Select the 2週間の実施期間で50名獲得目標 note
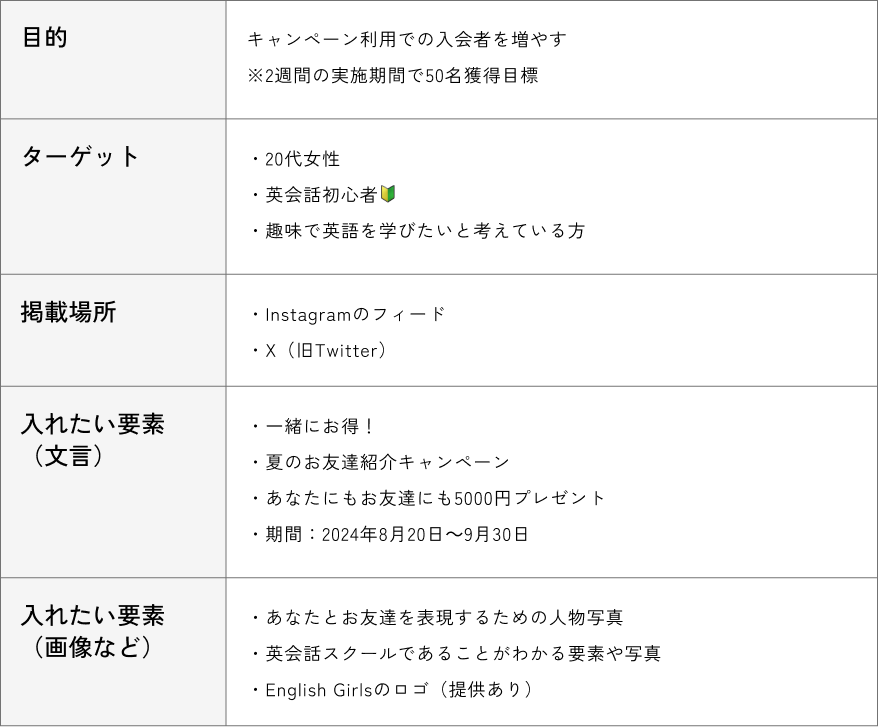Viewport: 878px width, 727px height. pos(392,75)
